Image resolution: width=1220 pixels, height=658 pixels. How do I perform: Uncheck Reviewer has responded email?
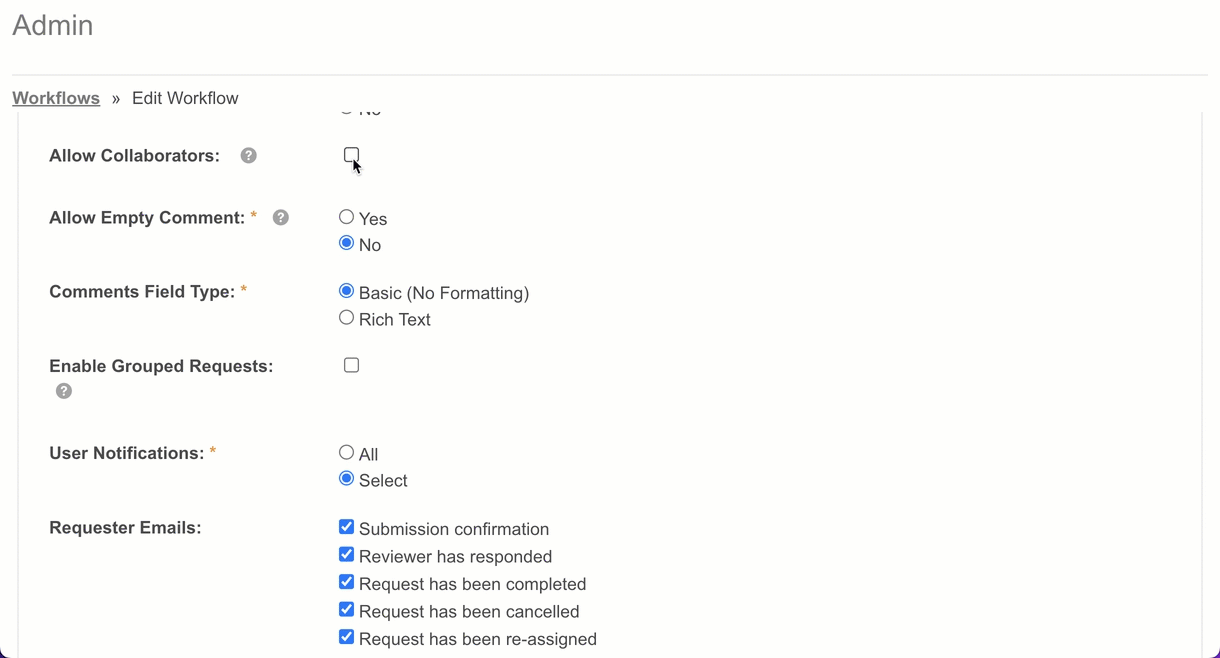(x=347, y=554)
